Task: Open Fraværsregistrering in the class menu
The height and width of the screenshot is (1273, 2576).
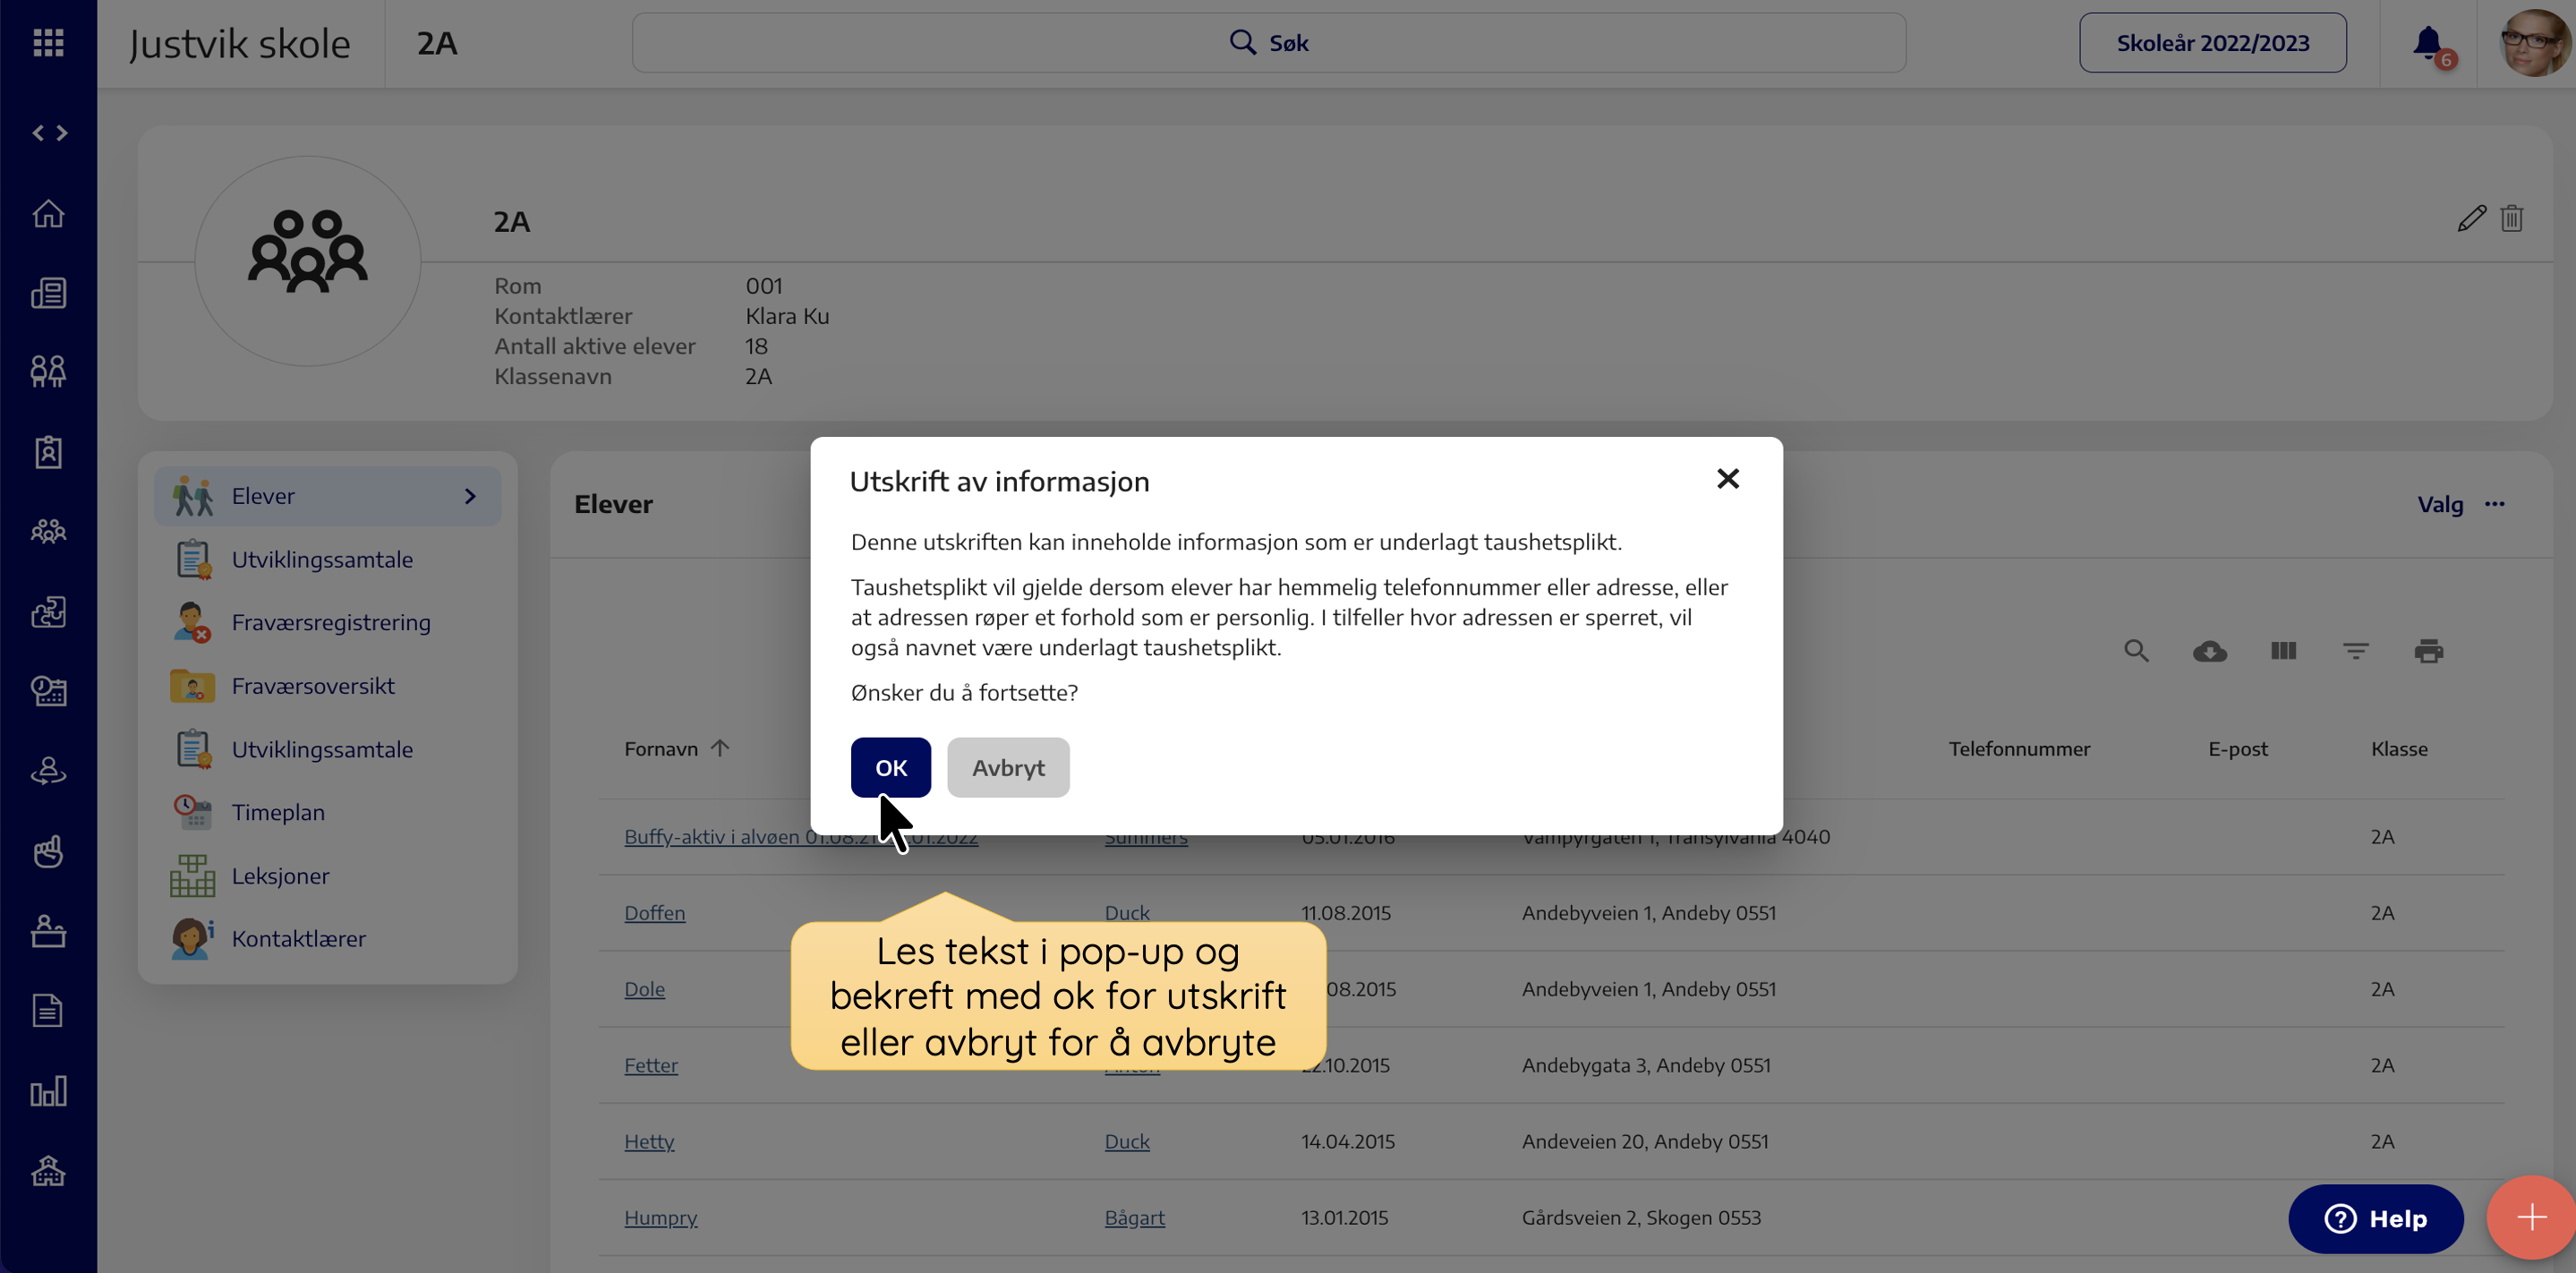Action: point(331,622)
